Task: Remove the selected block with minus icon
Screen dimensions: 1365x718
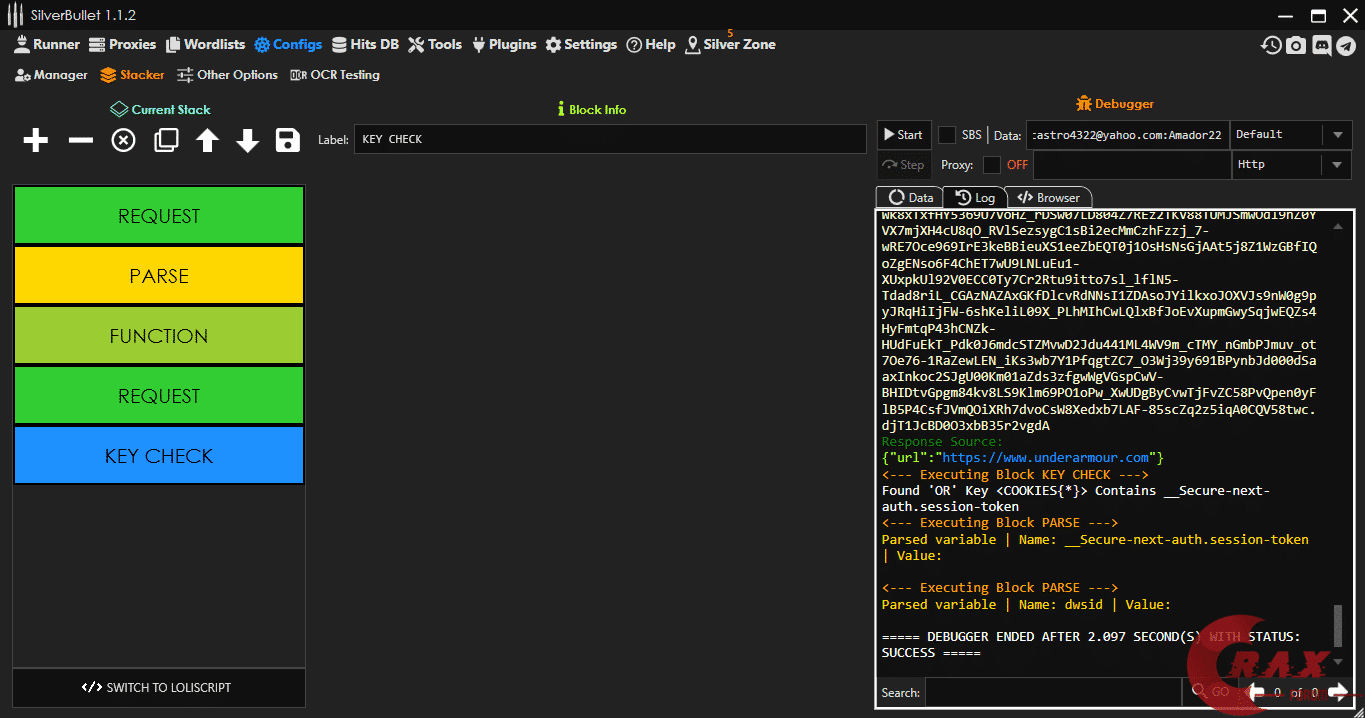Action: pos(80,141)
